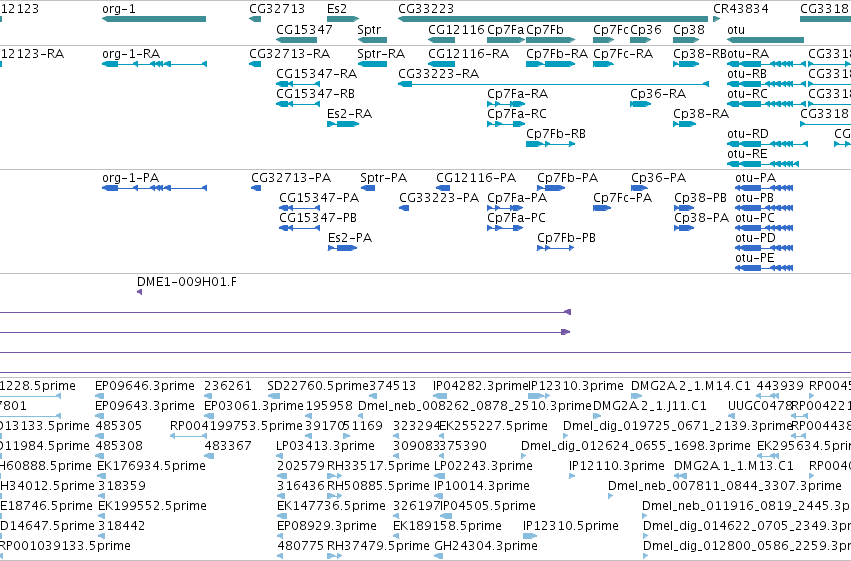Click the Cp7Fa-RA transcript

pos(506,104)
